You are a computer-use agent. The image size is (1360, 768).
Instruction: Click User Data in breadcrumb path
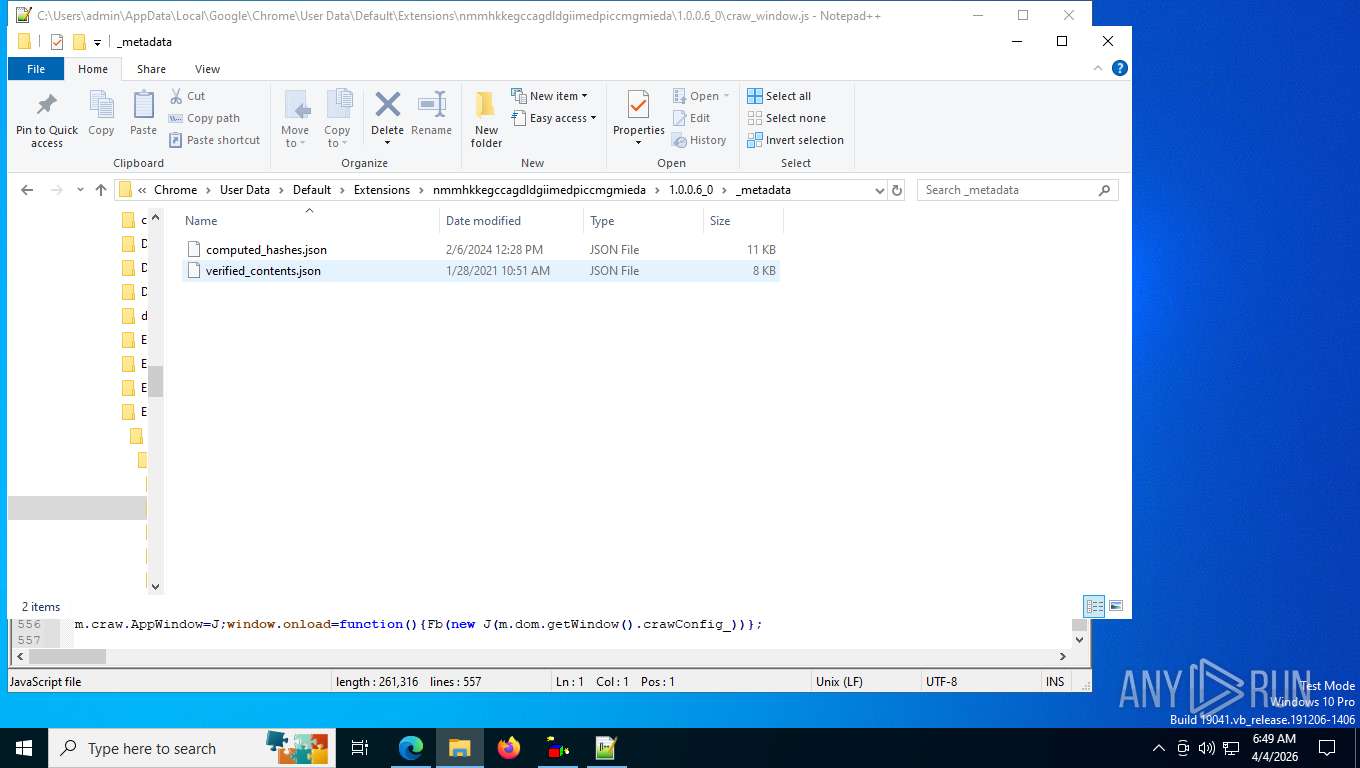point(245,190)
